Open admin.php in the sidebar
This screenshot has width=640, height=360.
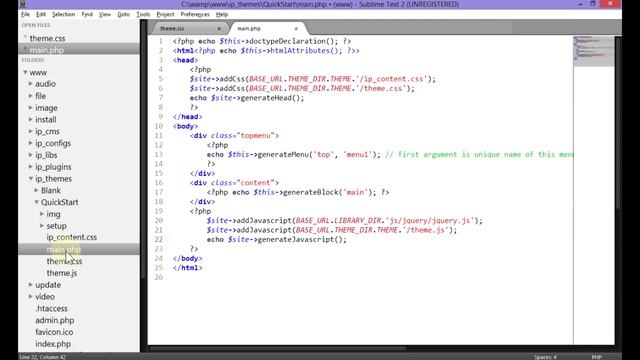tap(55, 320)
